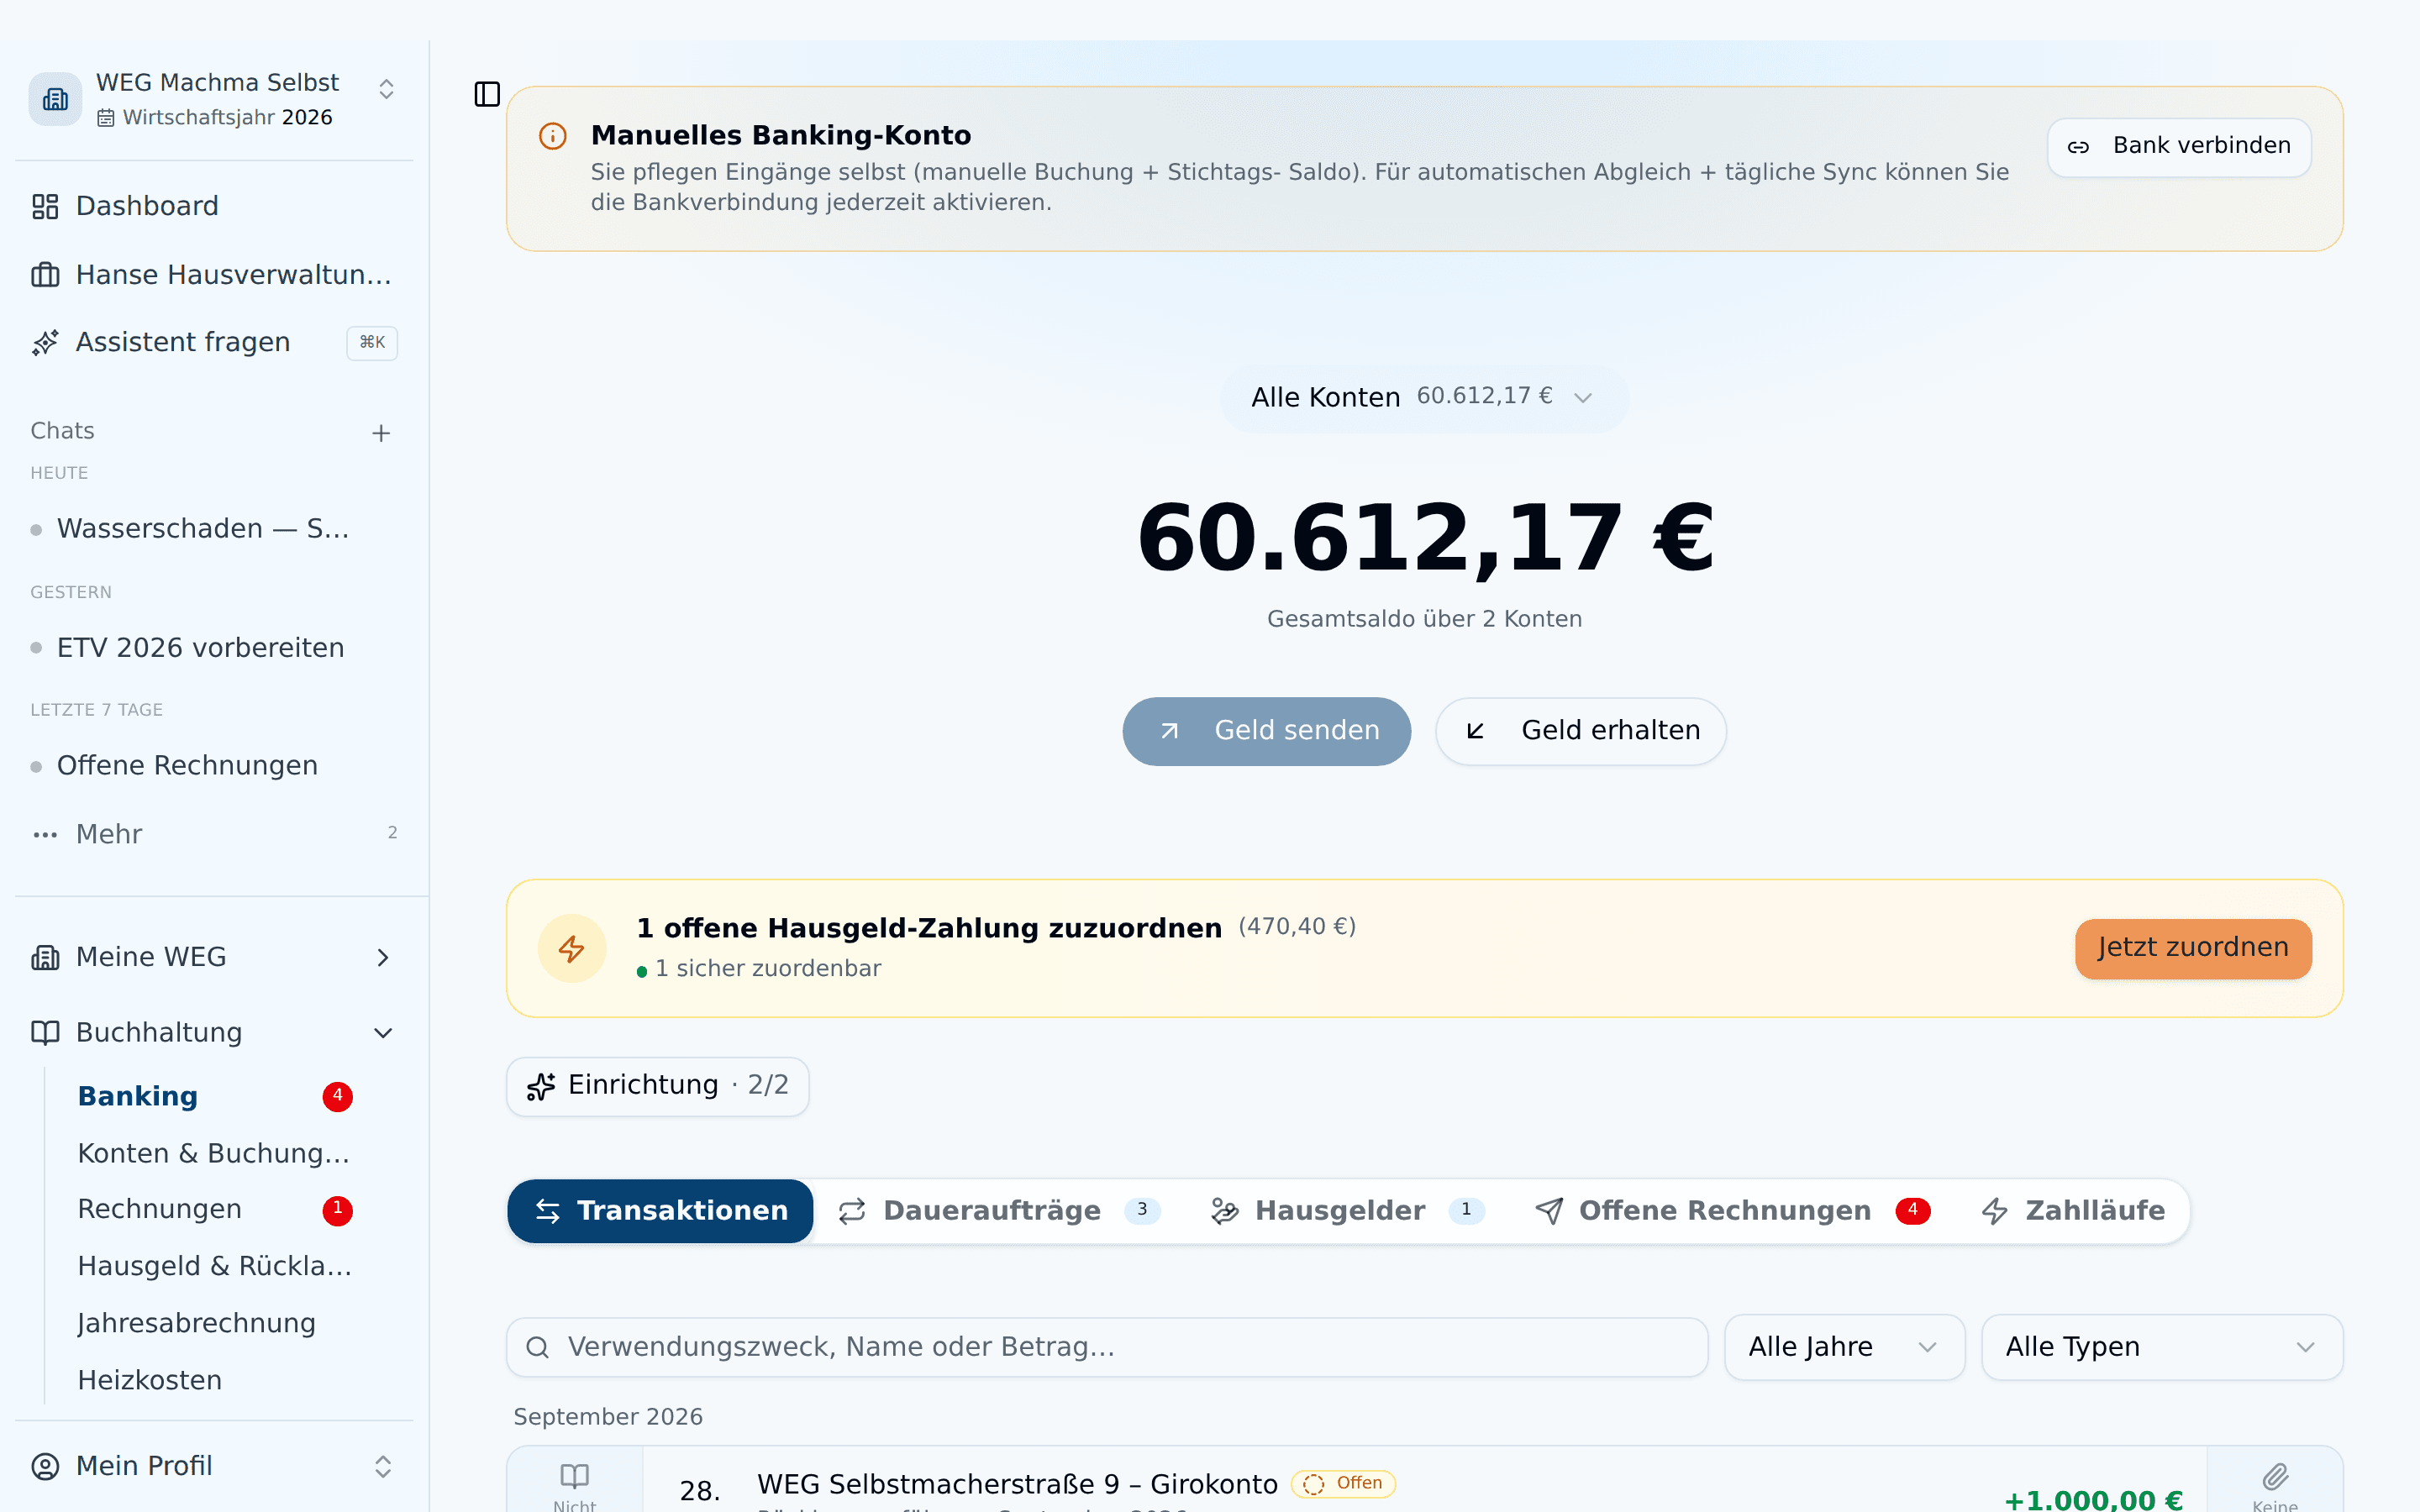This screenshot has width=2420, height=1512.
Task: Click the search magnifier icon
Action: pos(537,1347)
